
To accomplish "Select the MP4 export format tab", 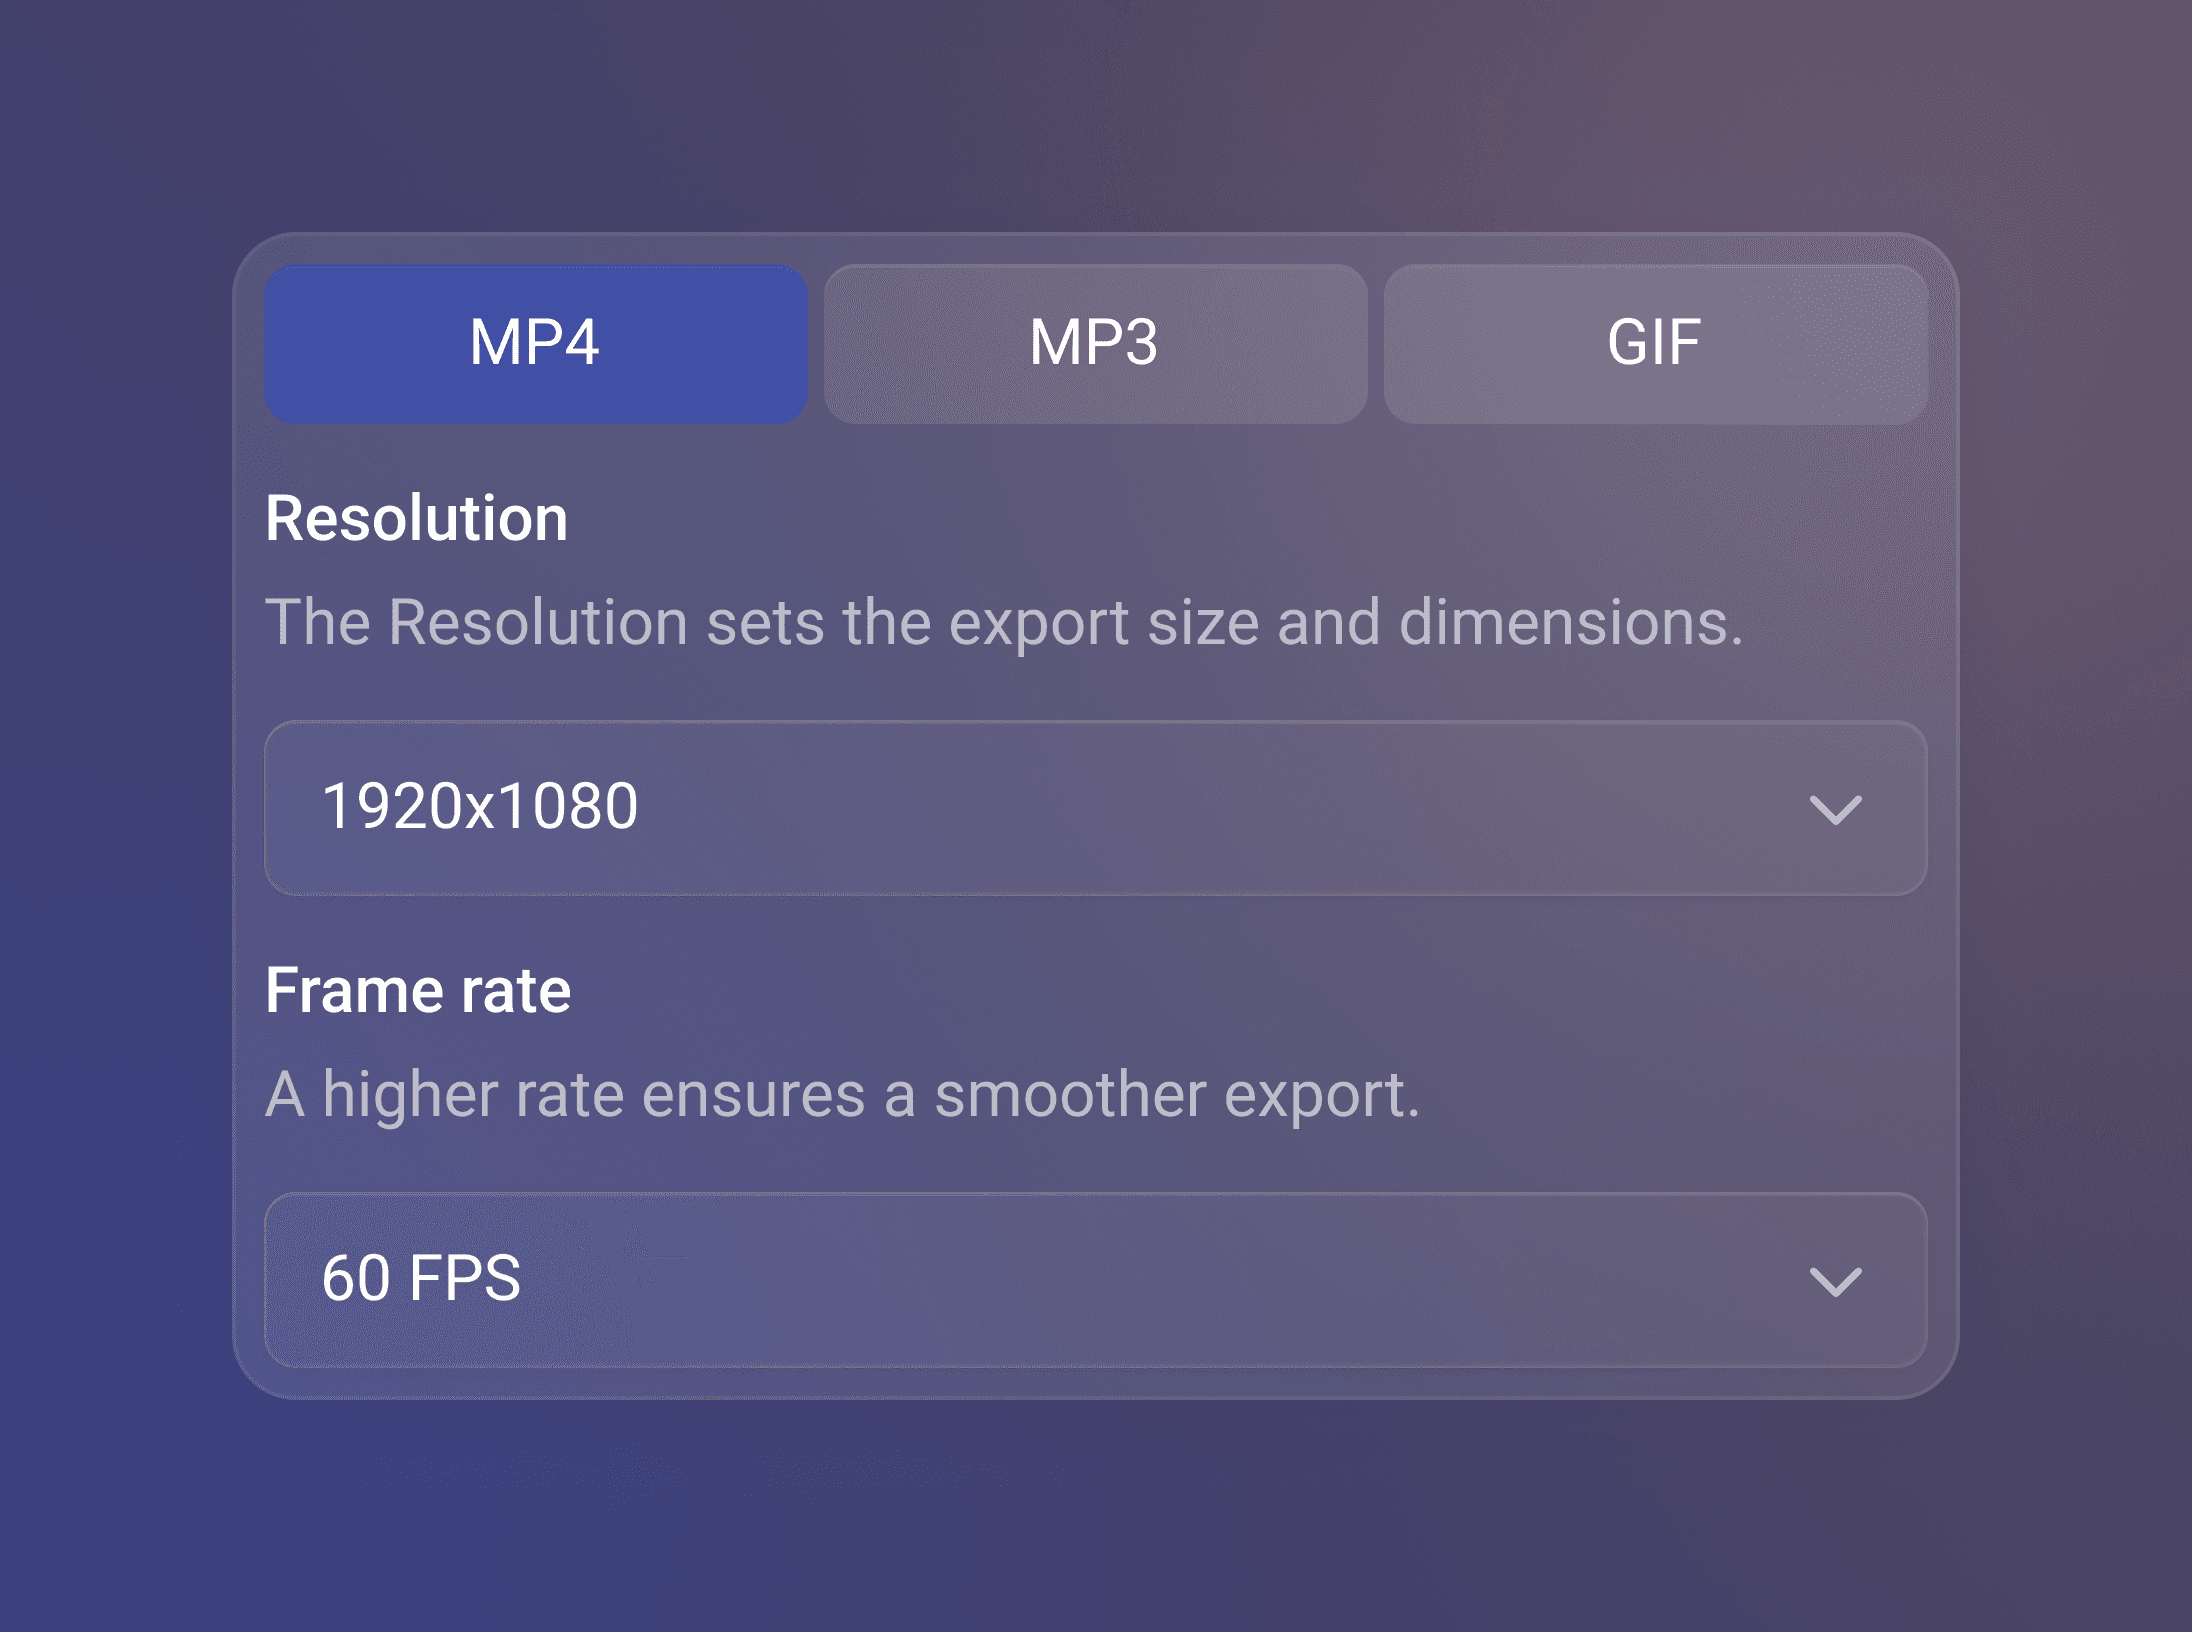I will (x=536, y=344).
